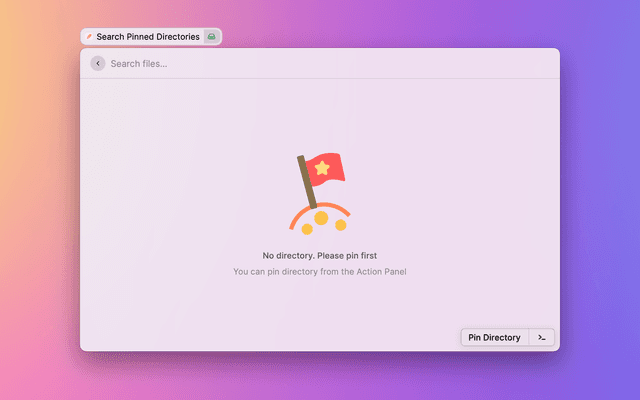Click the Search Pinned Directories label
Screen dimensions: 640x400
[x=147, y=37]
